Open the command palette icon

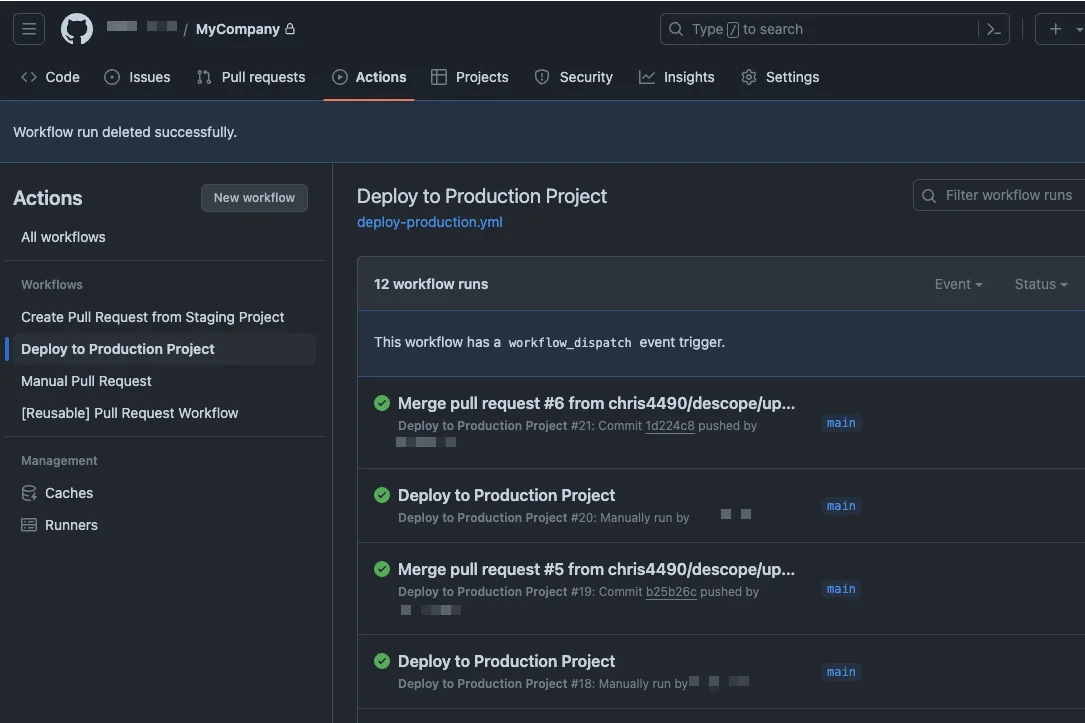click(994, 29)
